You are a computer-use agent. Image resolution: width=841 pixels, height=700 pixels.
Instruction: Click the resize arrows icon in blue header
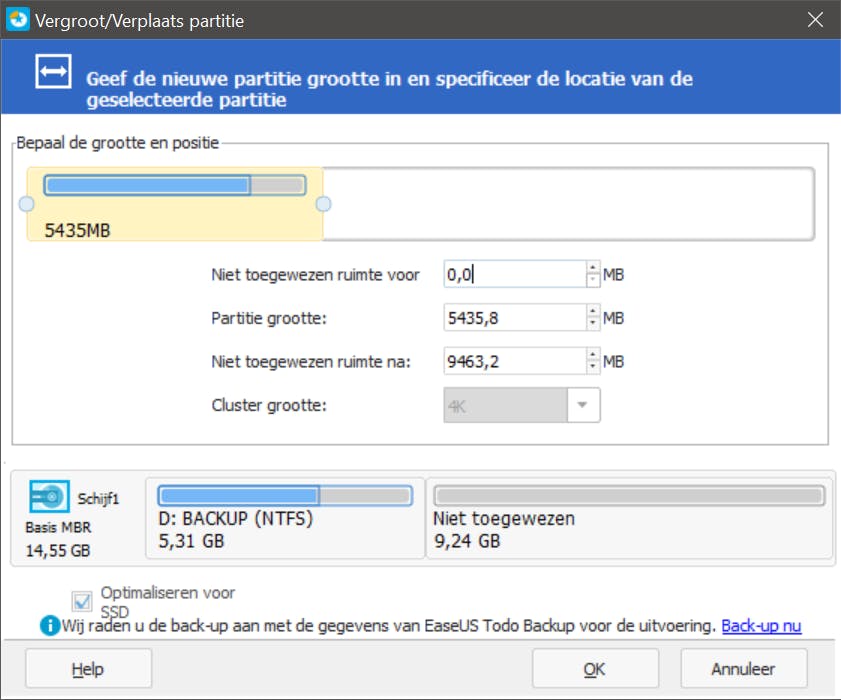click(53, 71)
